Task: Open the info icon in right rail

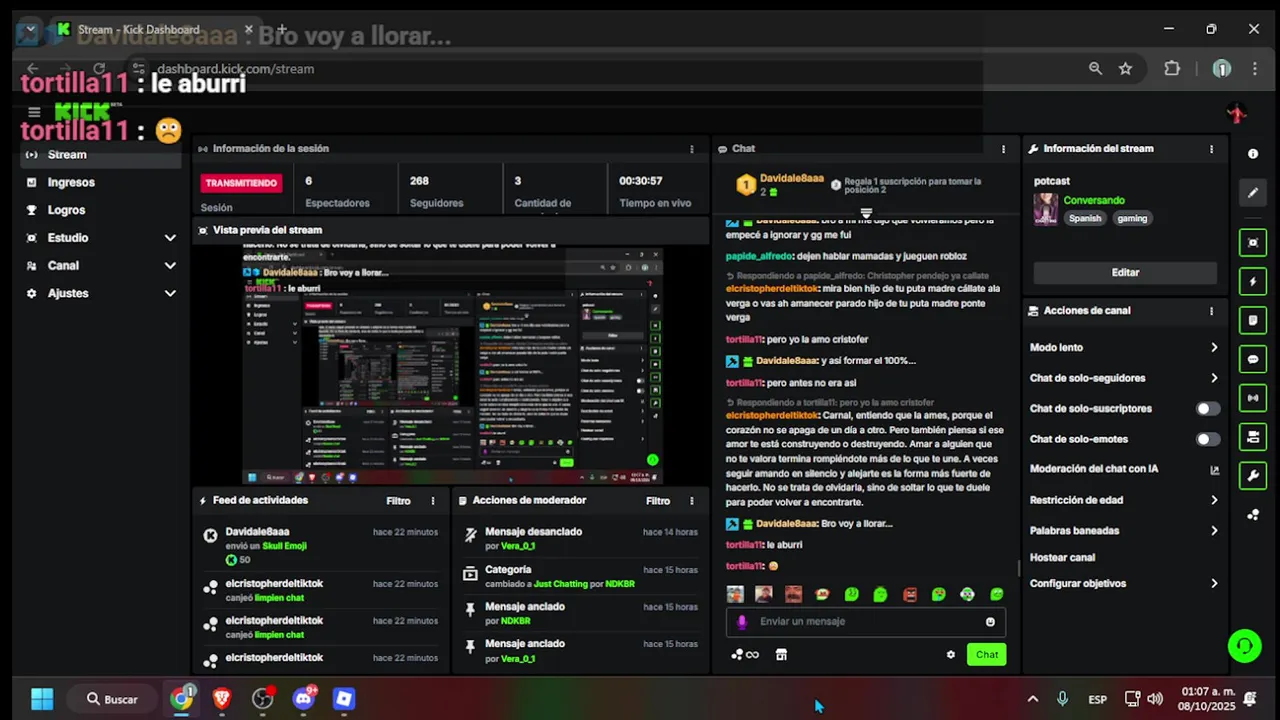Action: (1253, 154)
